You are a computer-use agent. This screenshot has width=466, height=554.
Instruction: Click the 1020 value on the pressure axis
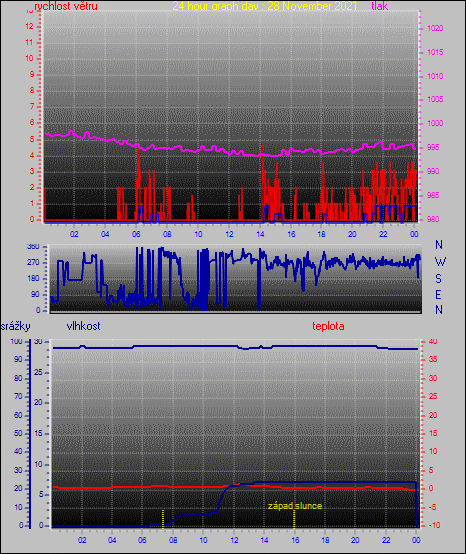click(x=435, y=28)
